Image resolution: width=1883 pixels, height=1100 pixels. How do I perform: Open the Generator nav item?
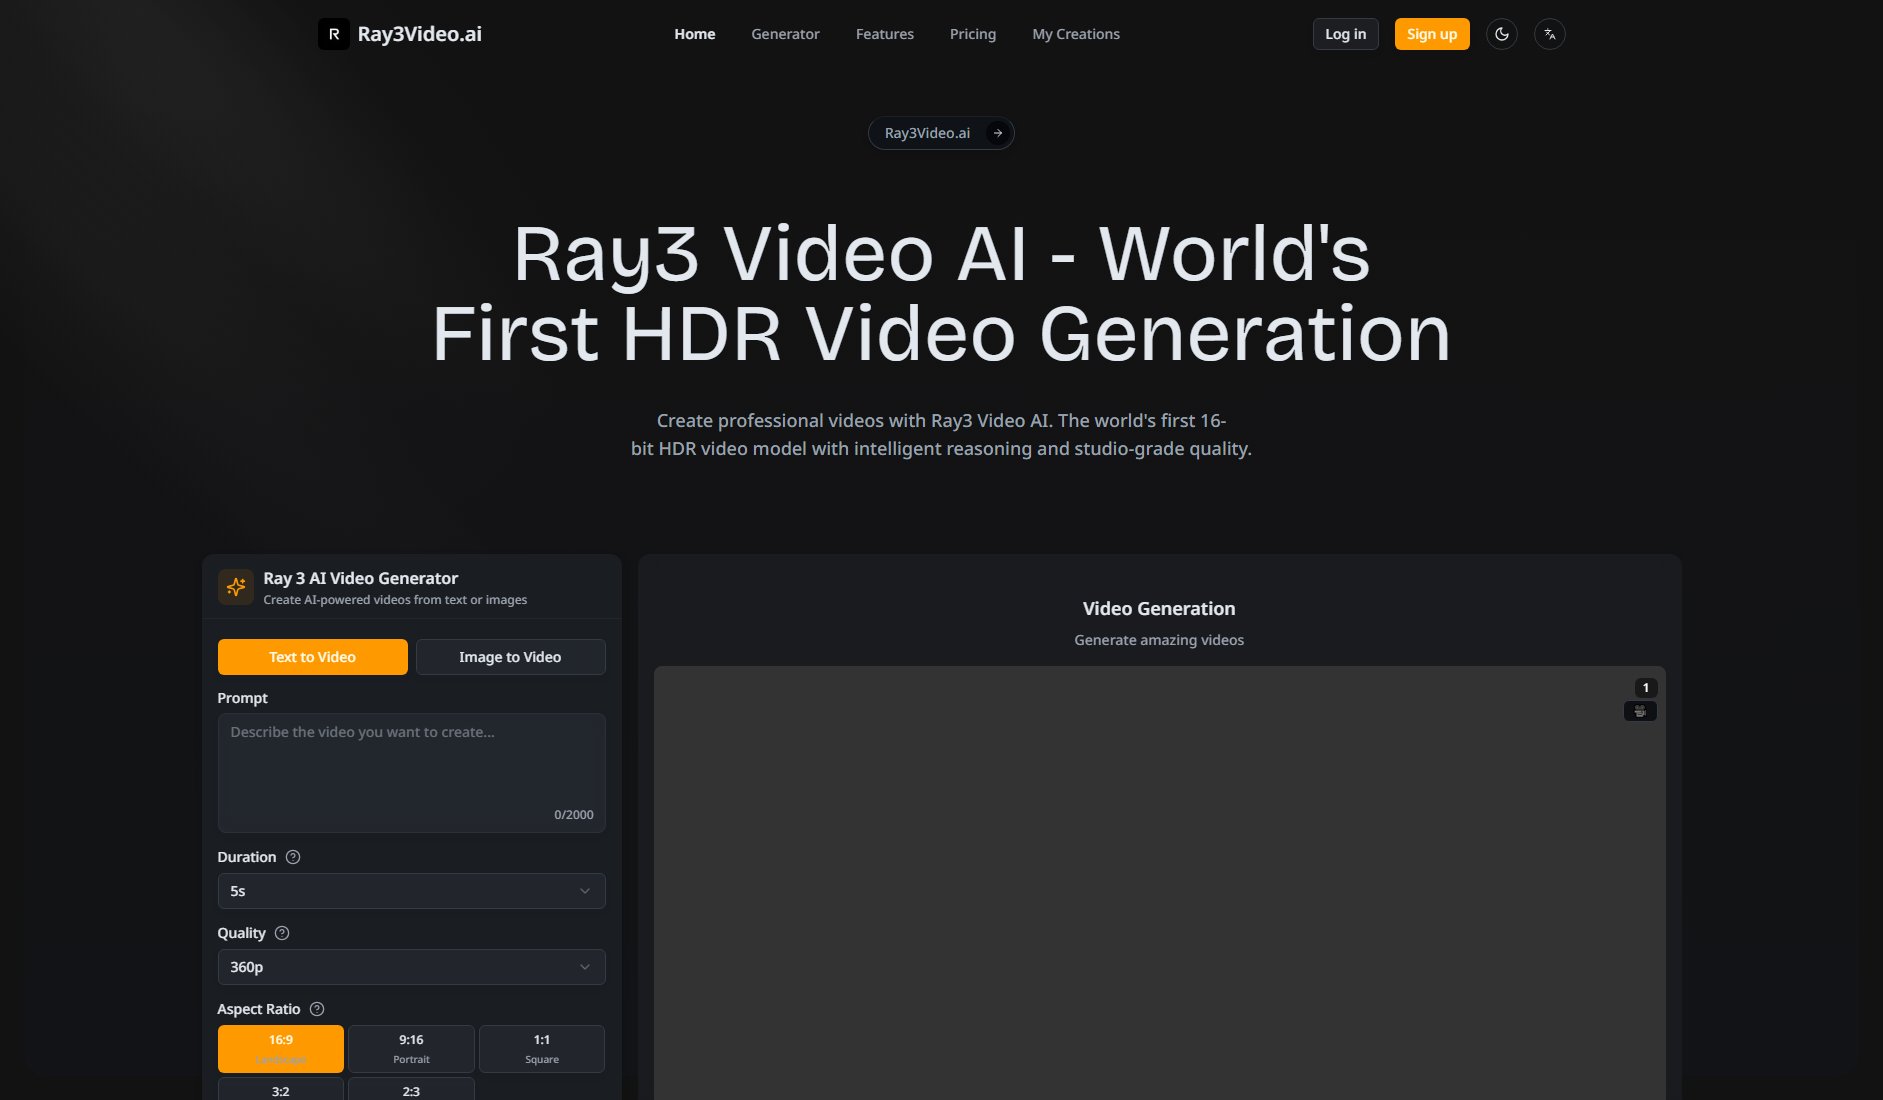point(785,34)
